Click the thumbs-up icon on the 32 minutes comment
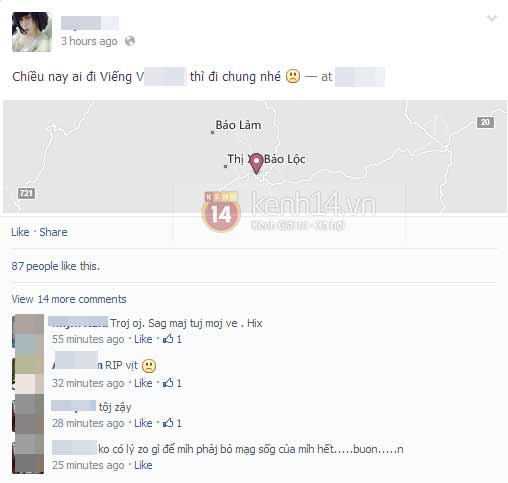The image size is (508, 483). (x=168, y=383)
